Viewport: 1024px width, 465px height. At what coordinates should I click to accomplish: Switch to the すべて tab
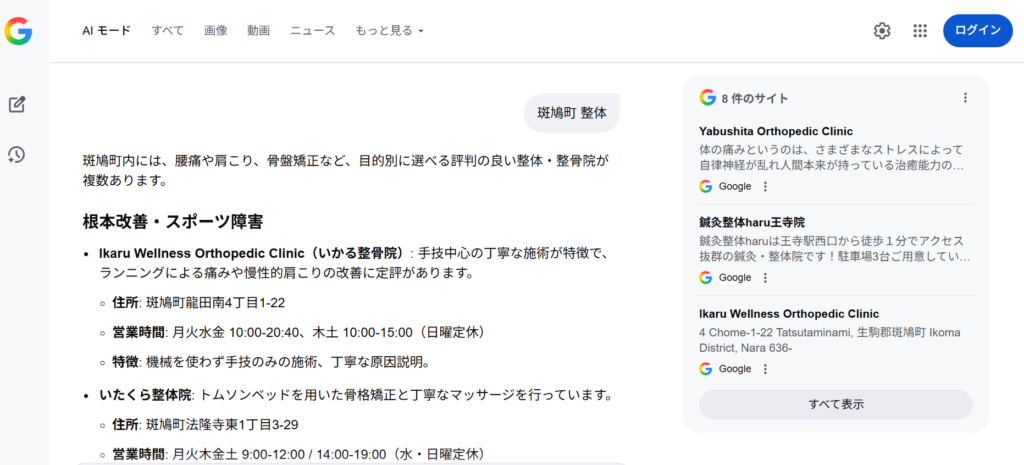[168, 31]
